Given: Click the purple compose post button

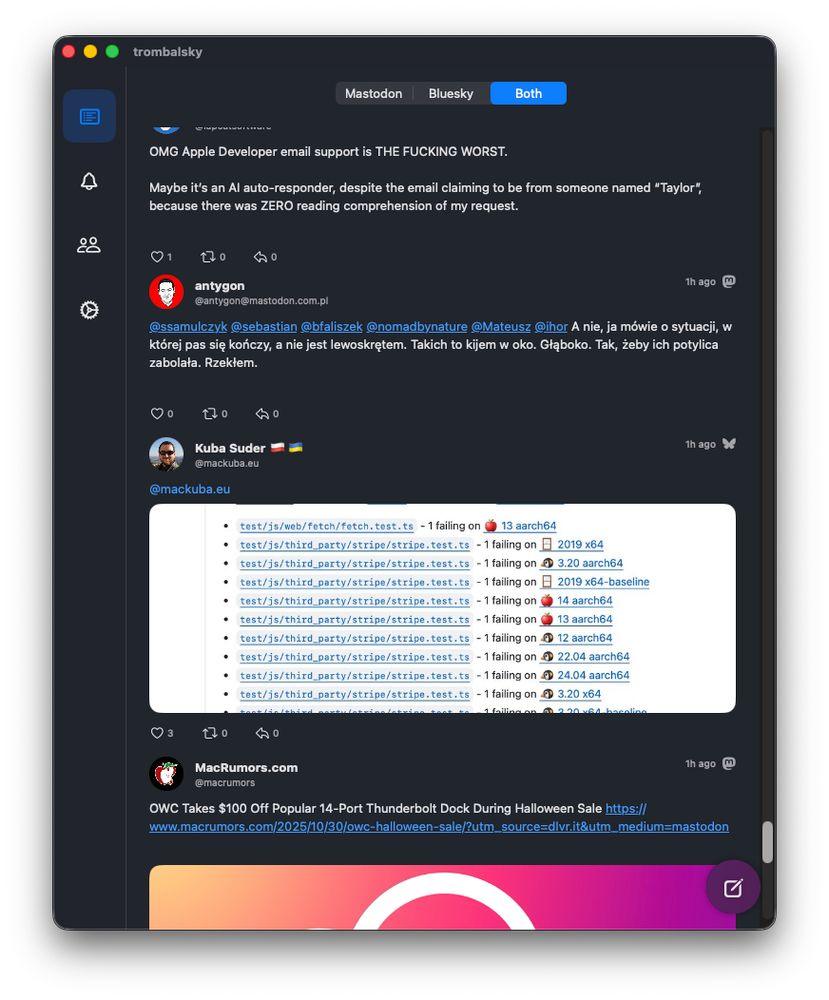Looking at the screenshot, I should [x=733, y=888].
